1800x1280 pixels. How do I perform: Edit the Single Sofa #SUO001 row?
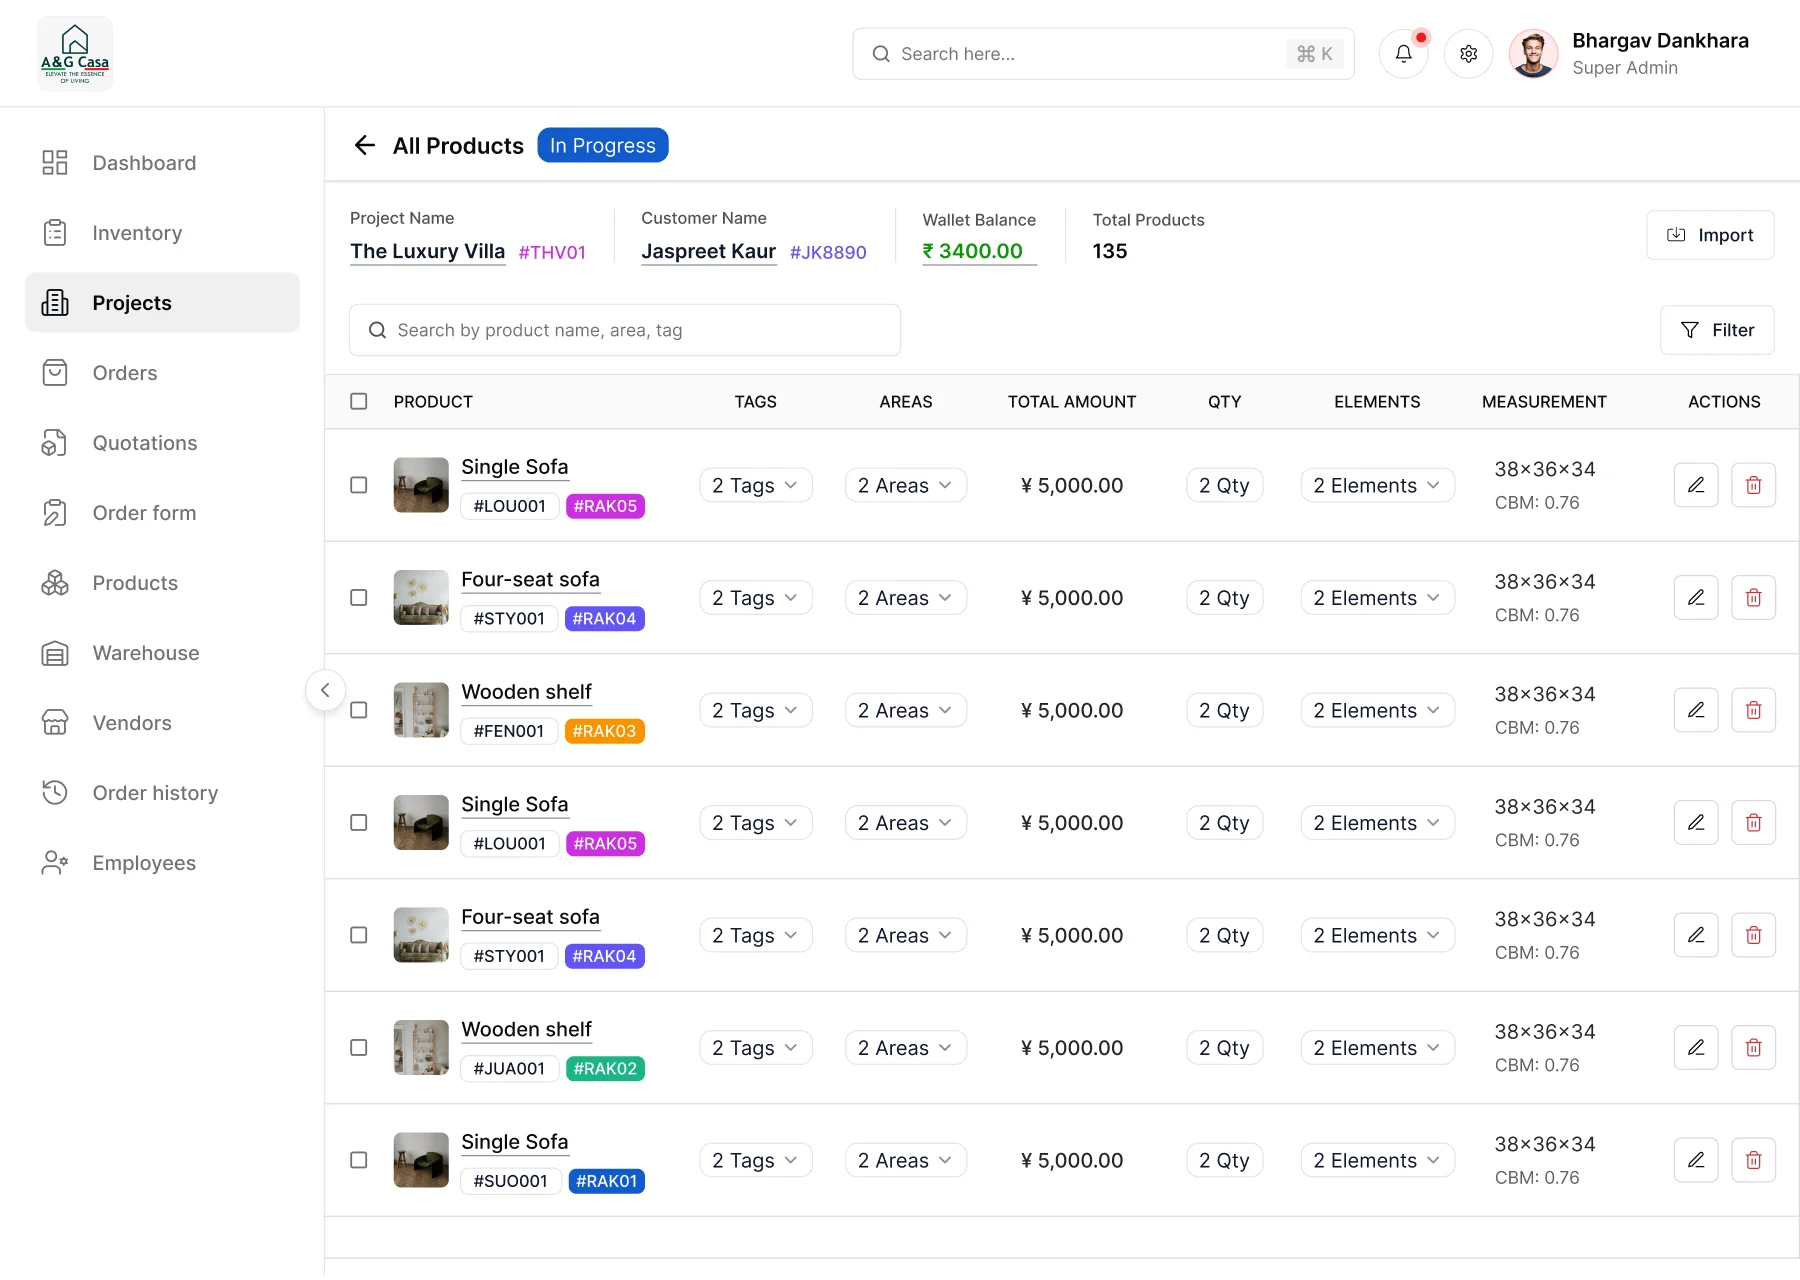pyautogui.click(x=1696, y=1160)
